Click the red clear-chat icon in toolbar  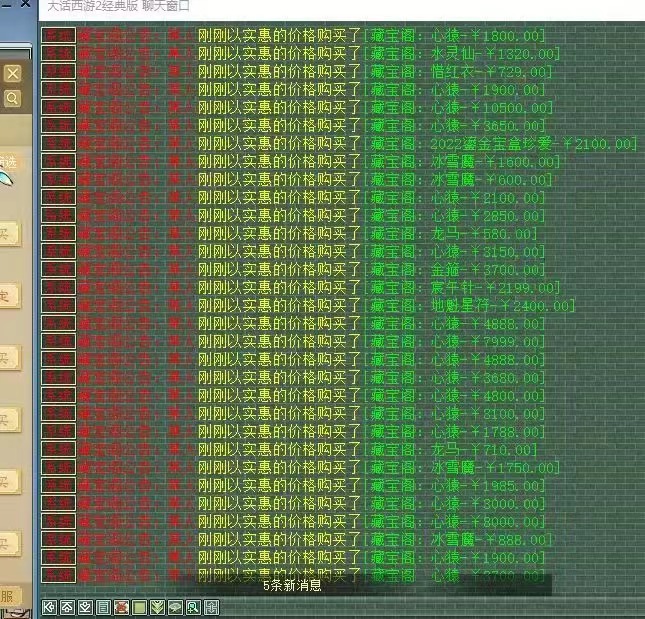[121, 607]
